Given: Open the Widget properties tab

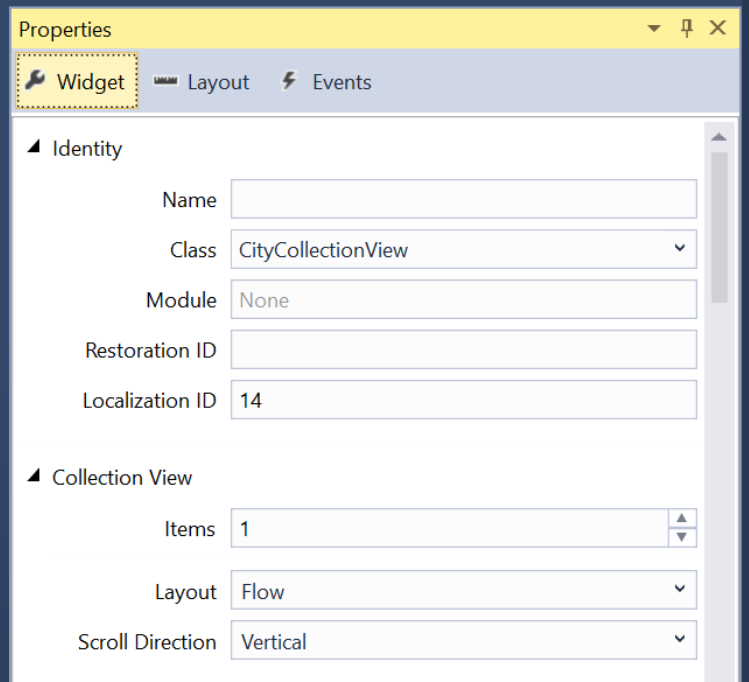Looking at the screenshot, I should point(76,82).
